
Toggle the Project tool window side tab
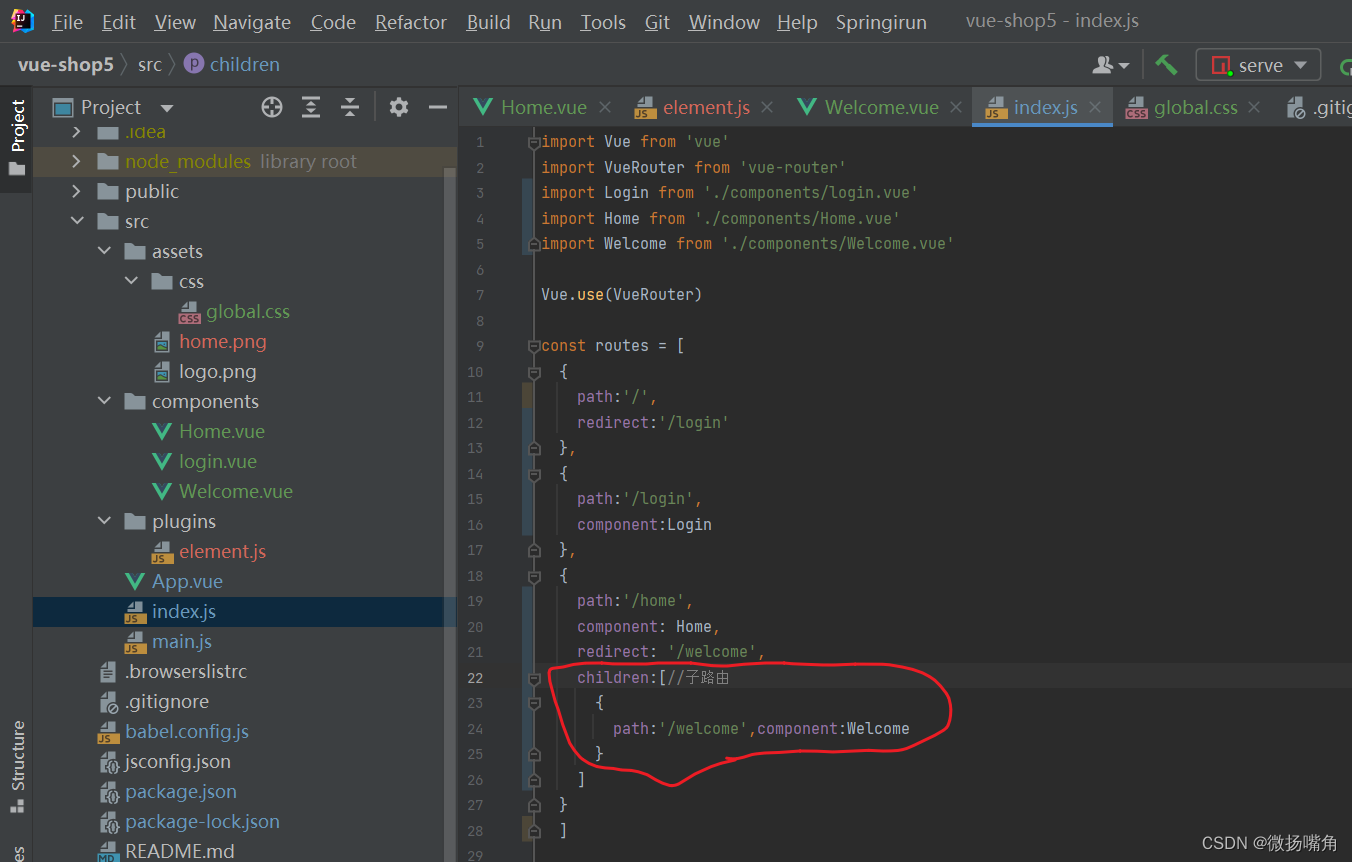(x=17, y=137)
